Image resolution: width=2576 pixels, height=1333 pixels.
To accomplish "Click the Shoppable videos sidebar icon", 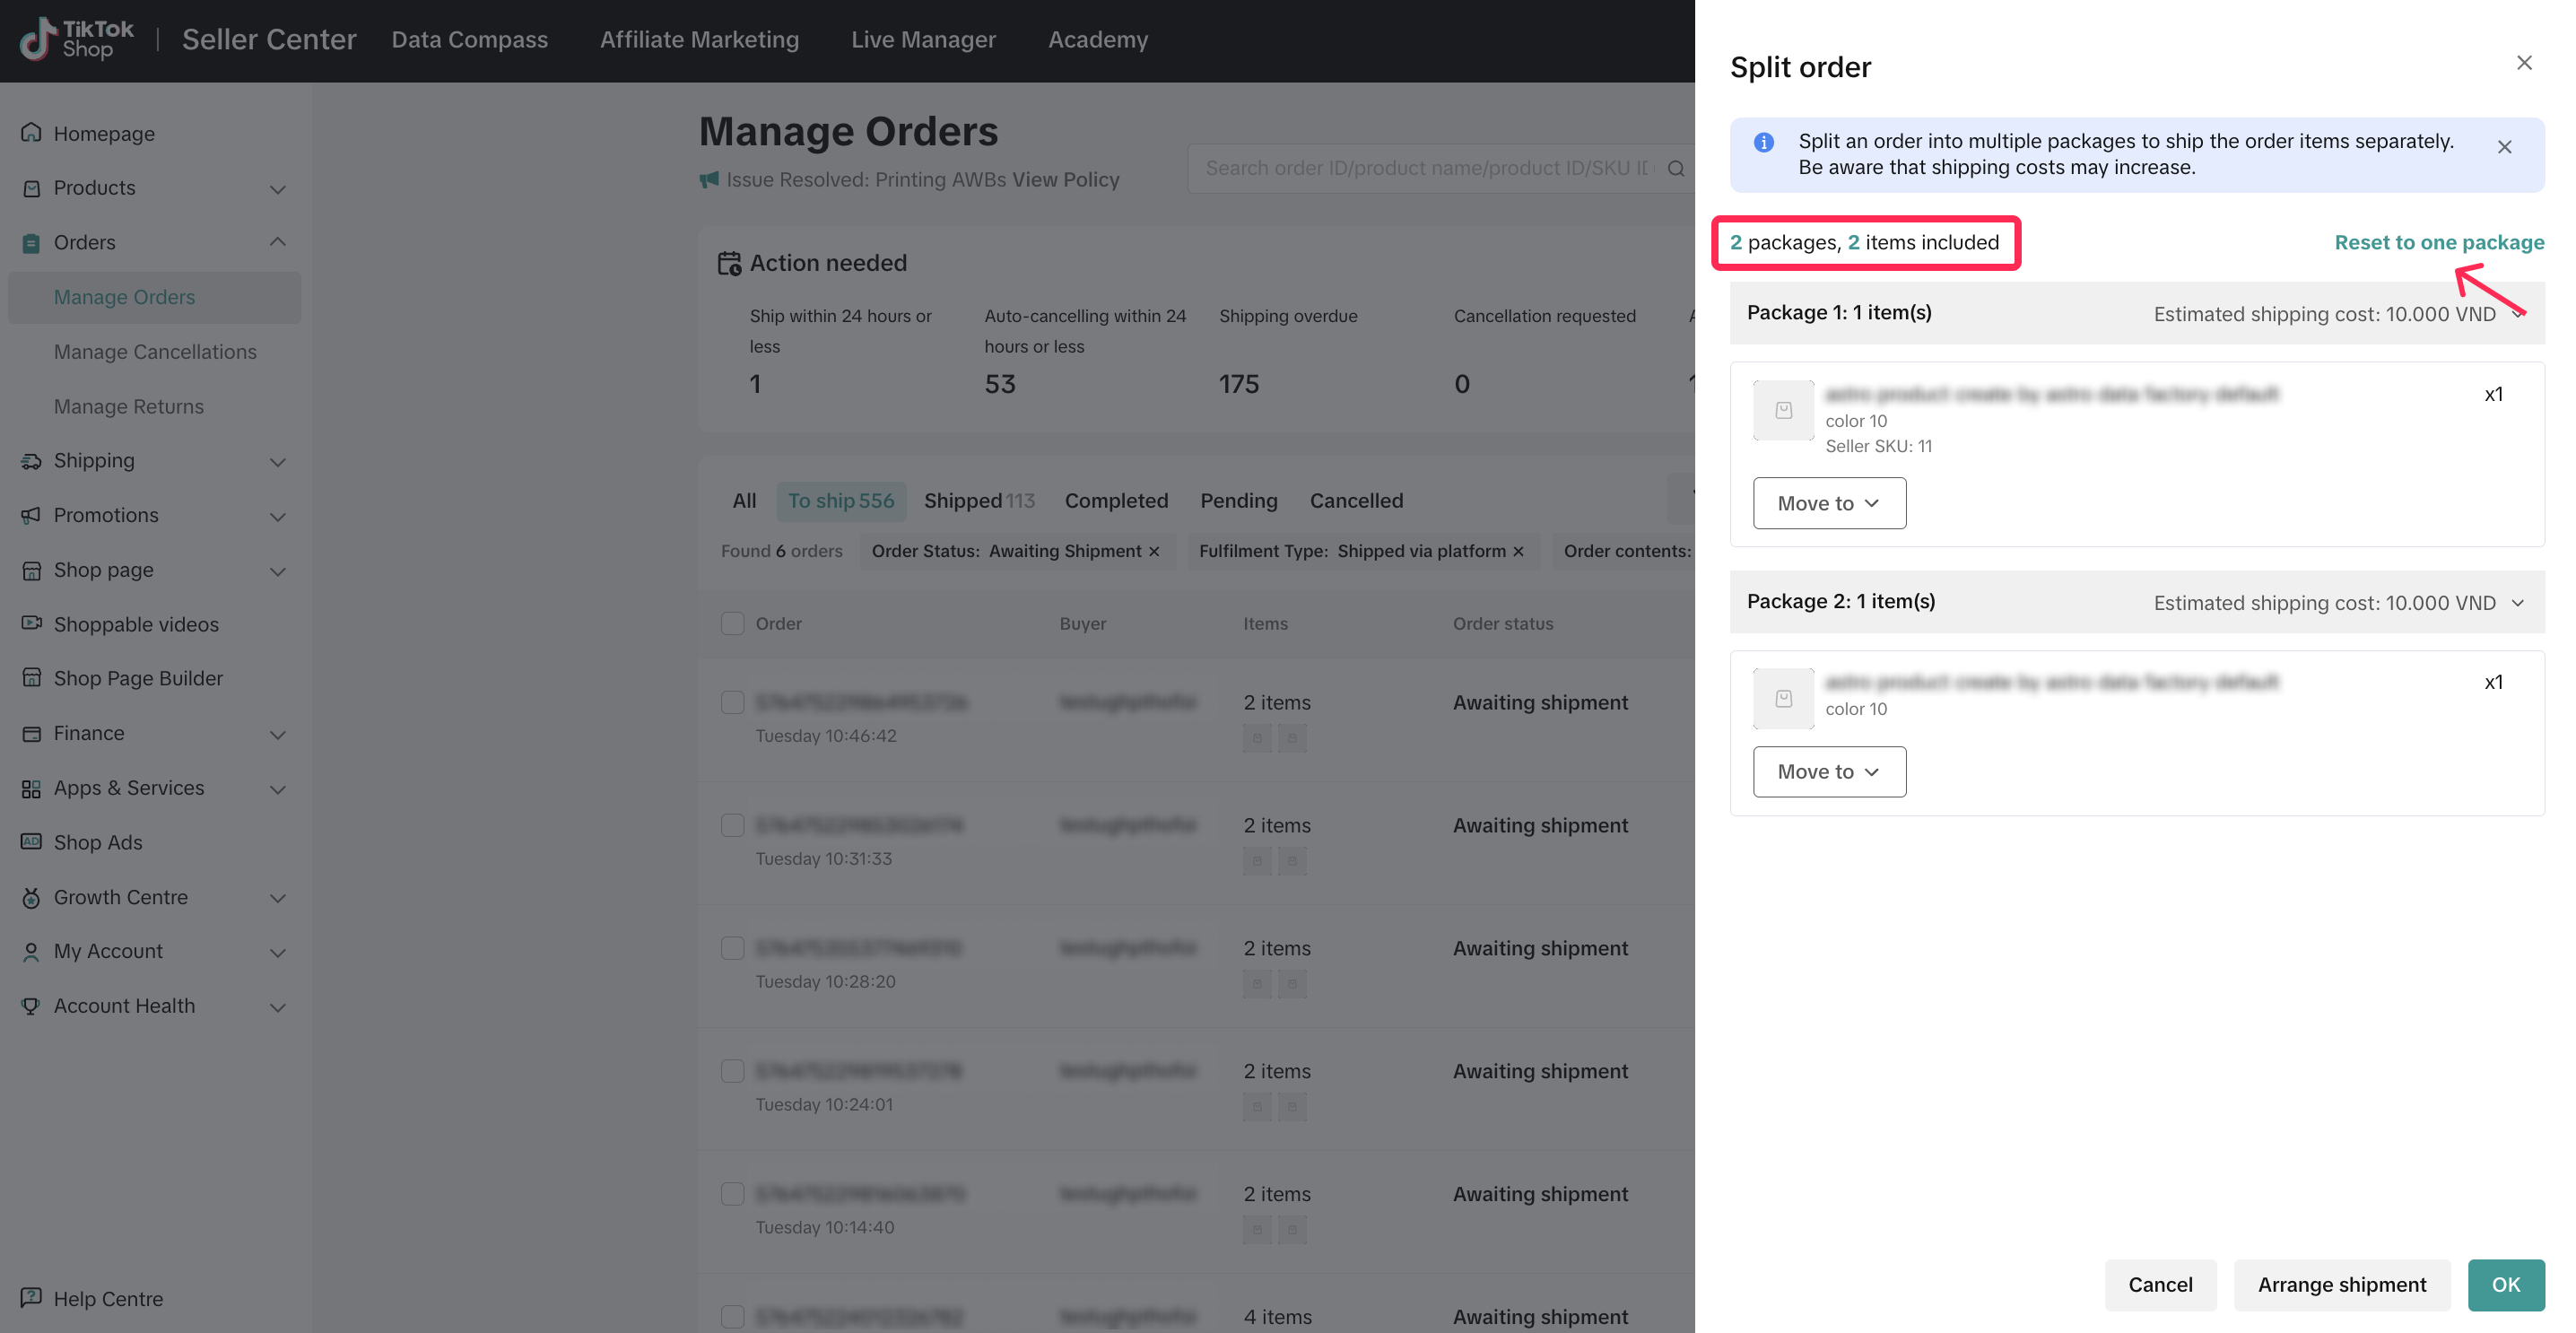I will click(31, 623).
